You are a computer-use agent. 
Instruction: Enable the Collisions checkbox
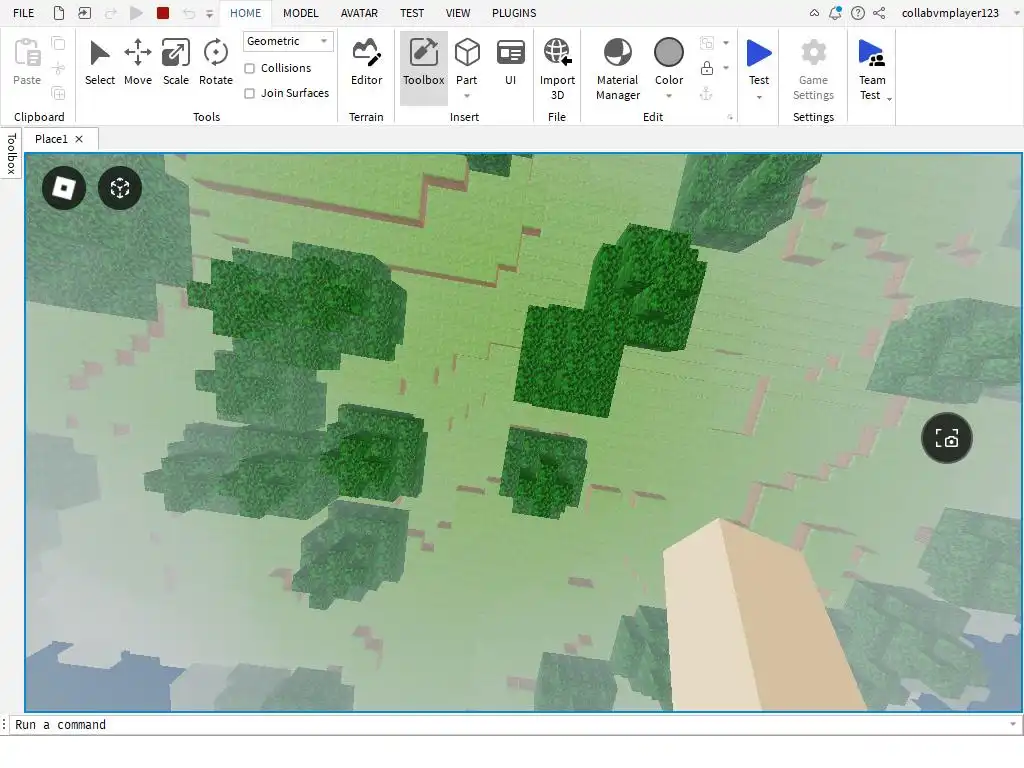(249, 69)
